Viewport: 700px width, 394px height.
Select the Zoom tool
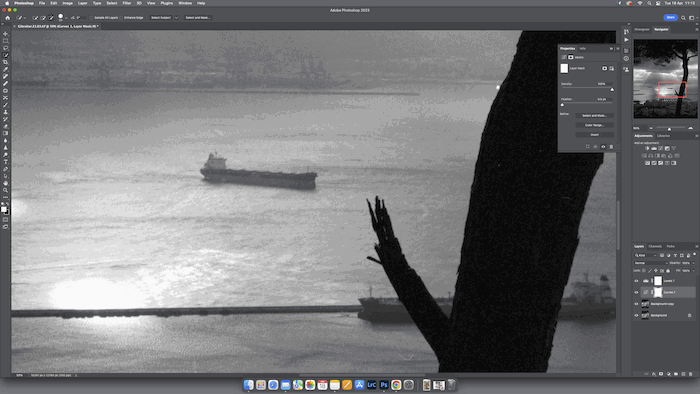point(5,191)
